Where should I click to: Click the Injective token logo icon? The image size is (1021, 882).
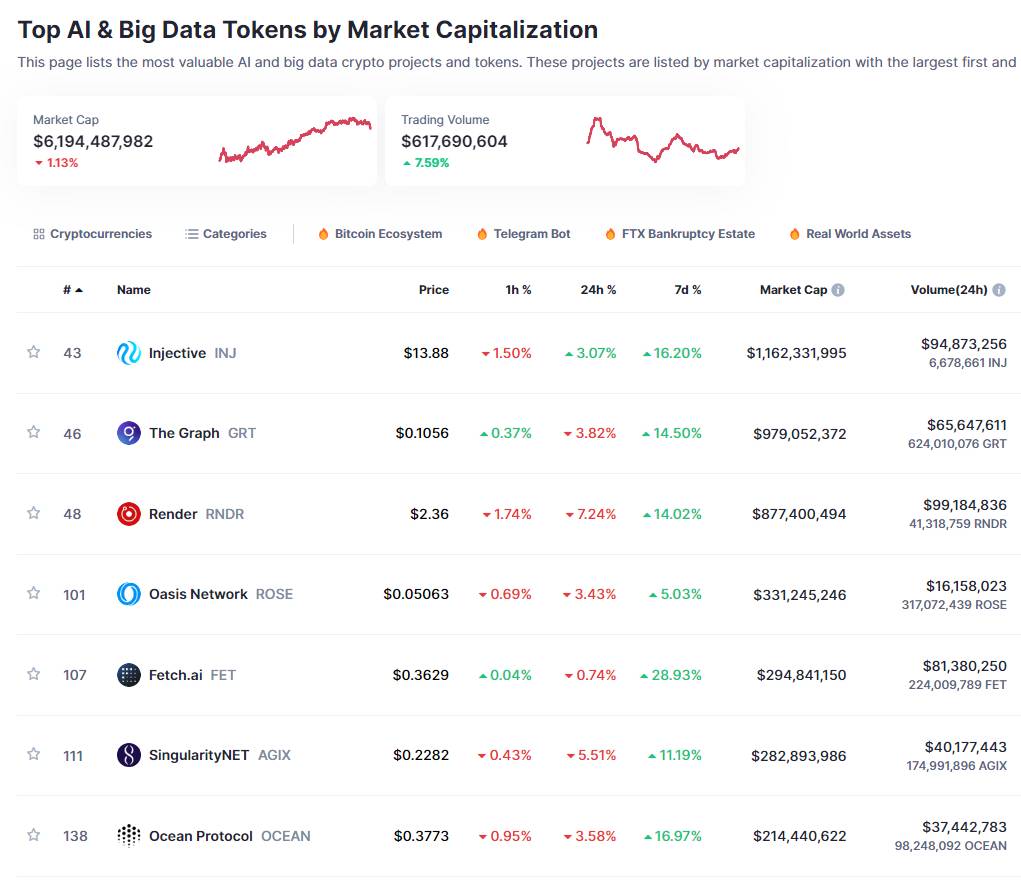tap(128, 353)
